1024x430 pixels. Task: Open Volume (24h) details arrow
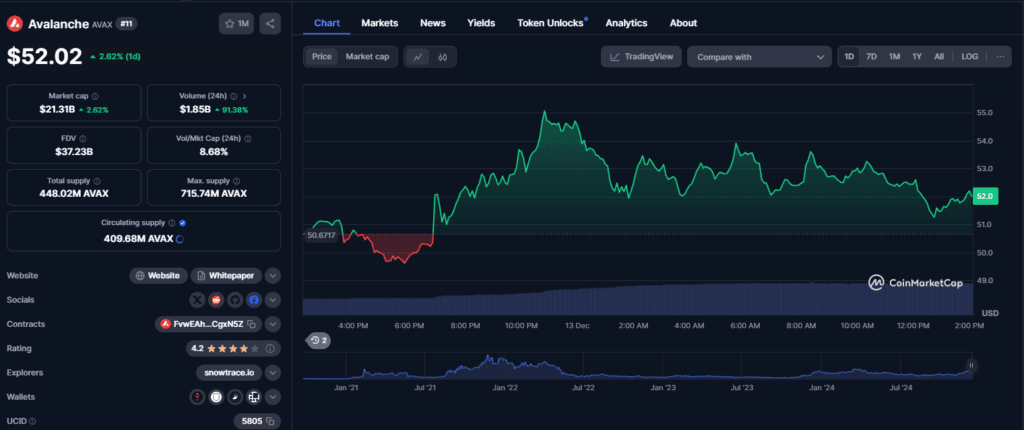coord(245,96)
